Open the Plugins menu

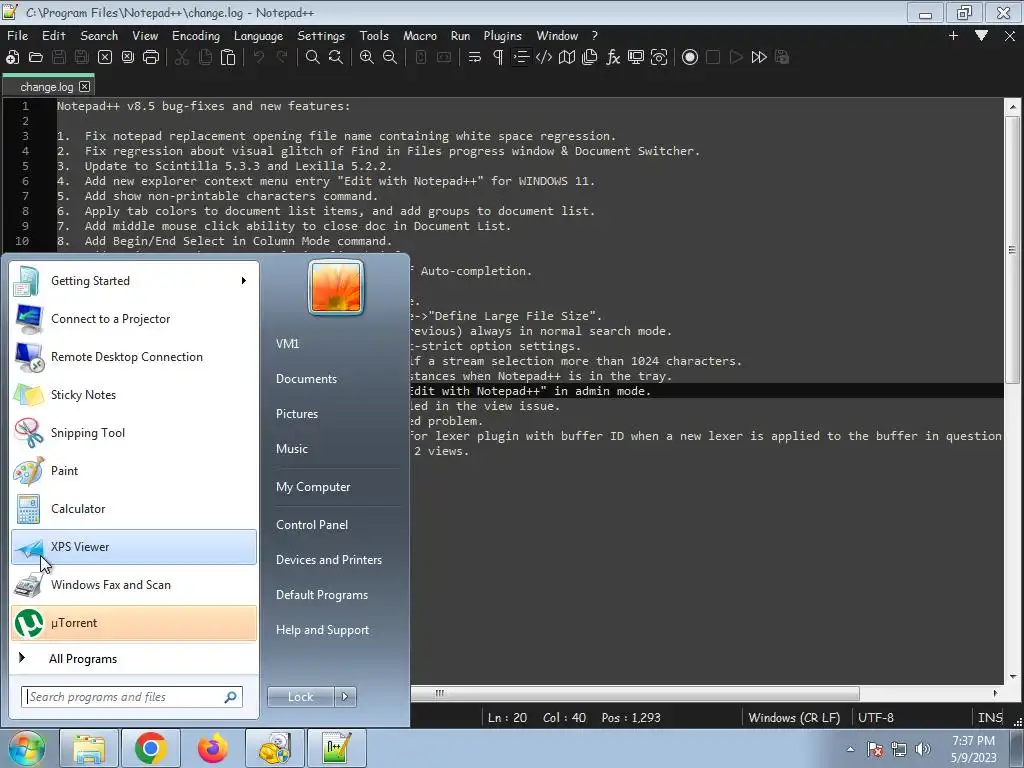click(x=502, y=36)
